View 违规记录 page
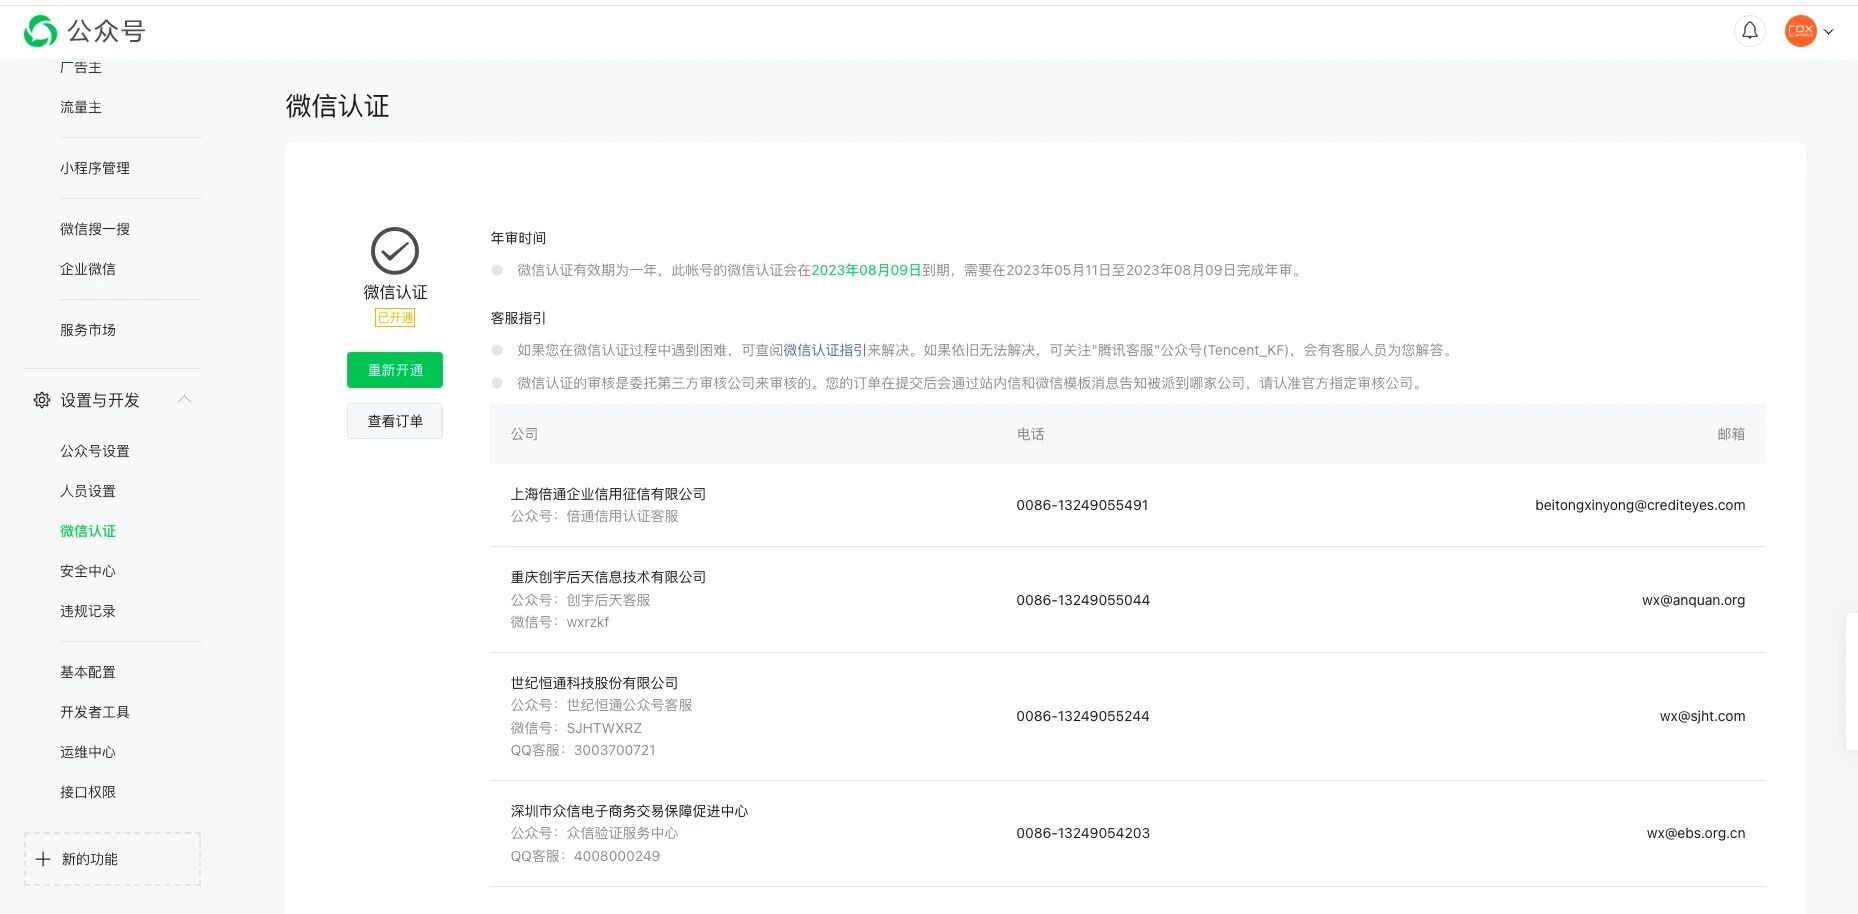This screenshot has width=1858, height=914. pyautogui.click(x=88, y=611)
